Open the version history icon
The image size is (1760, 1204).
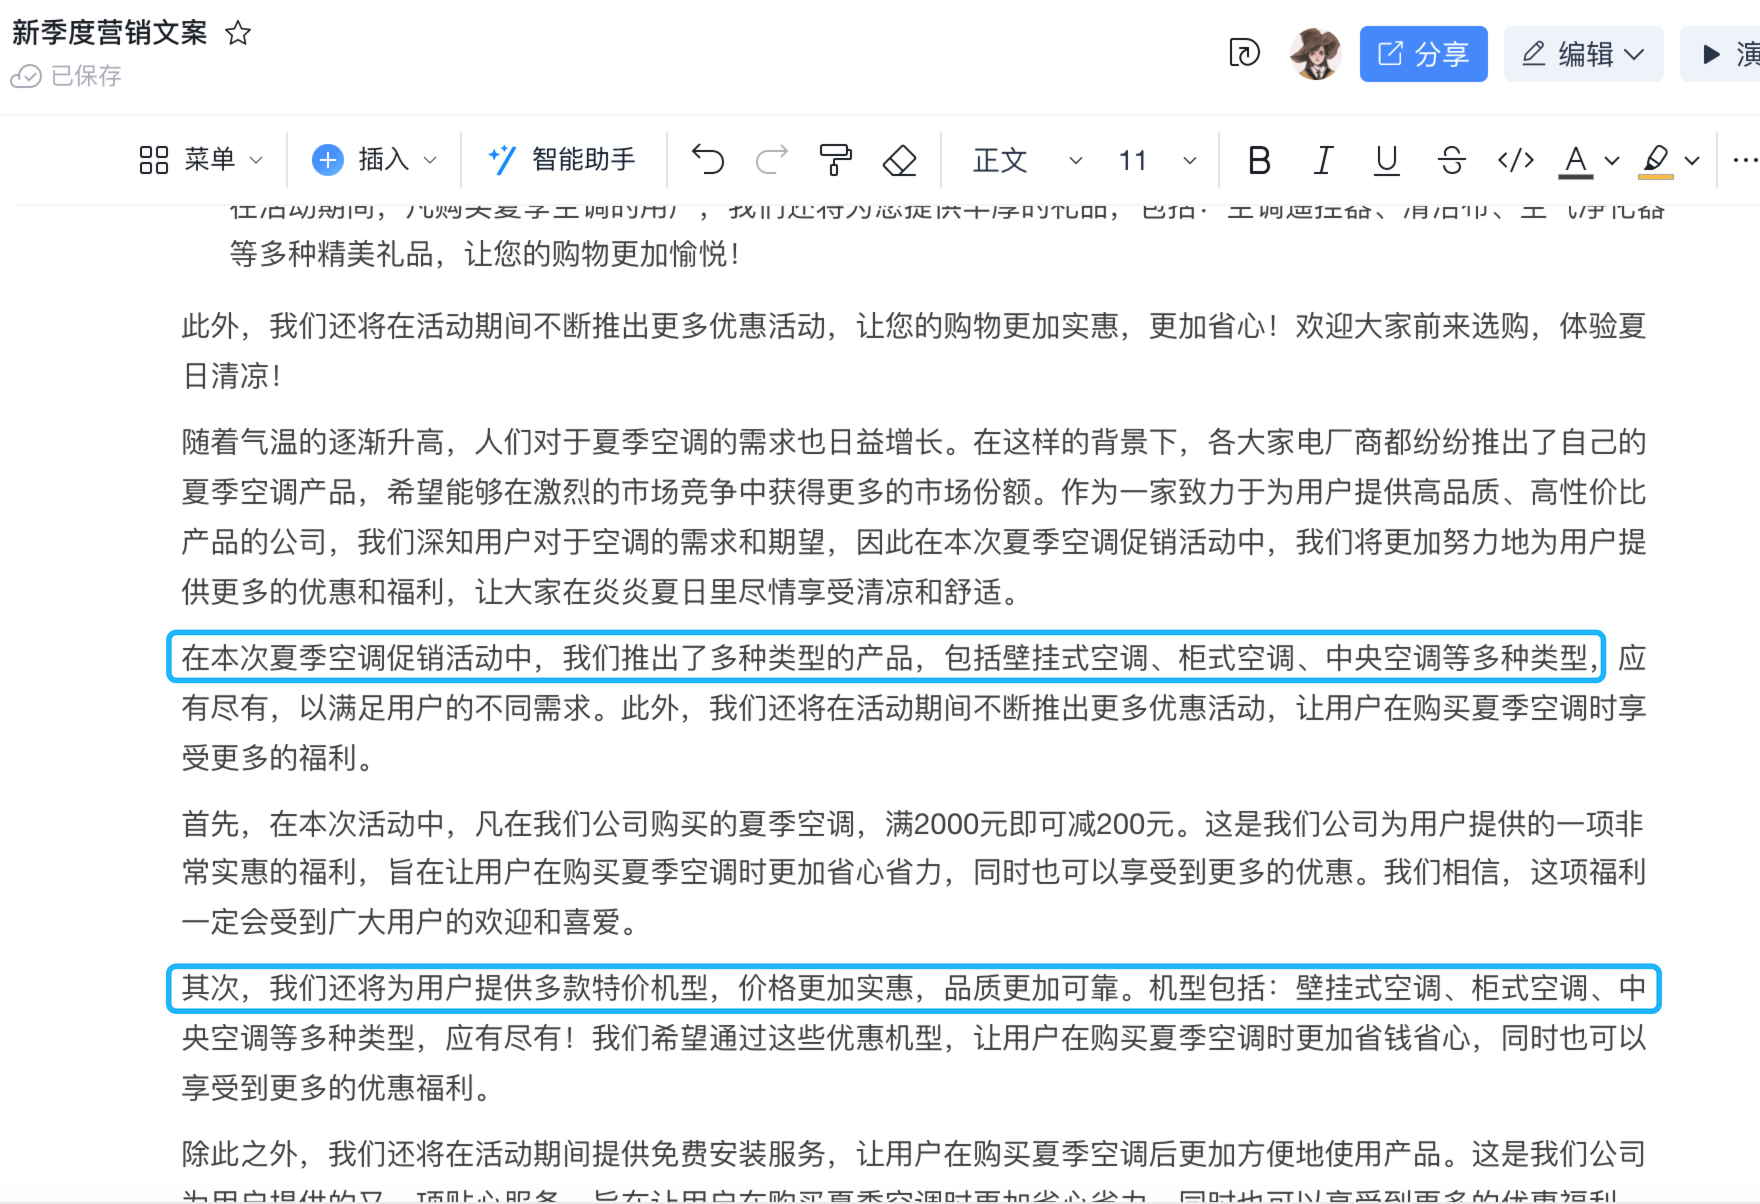[1244, 53]
